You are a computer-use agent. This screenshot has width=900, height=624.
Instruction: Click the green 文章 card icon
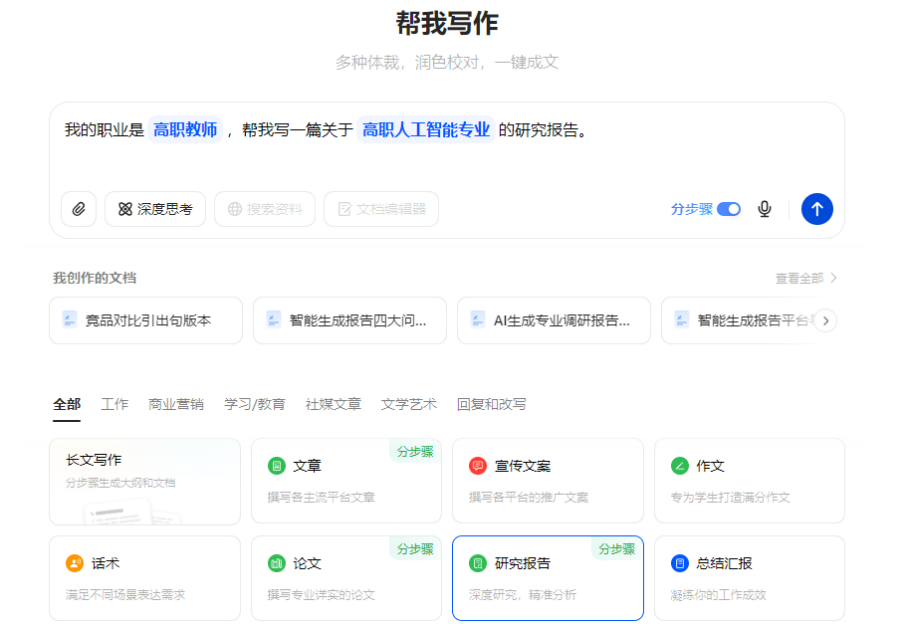click(x=277, y=466)
